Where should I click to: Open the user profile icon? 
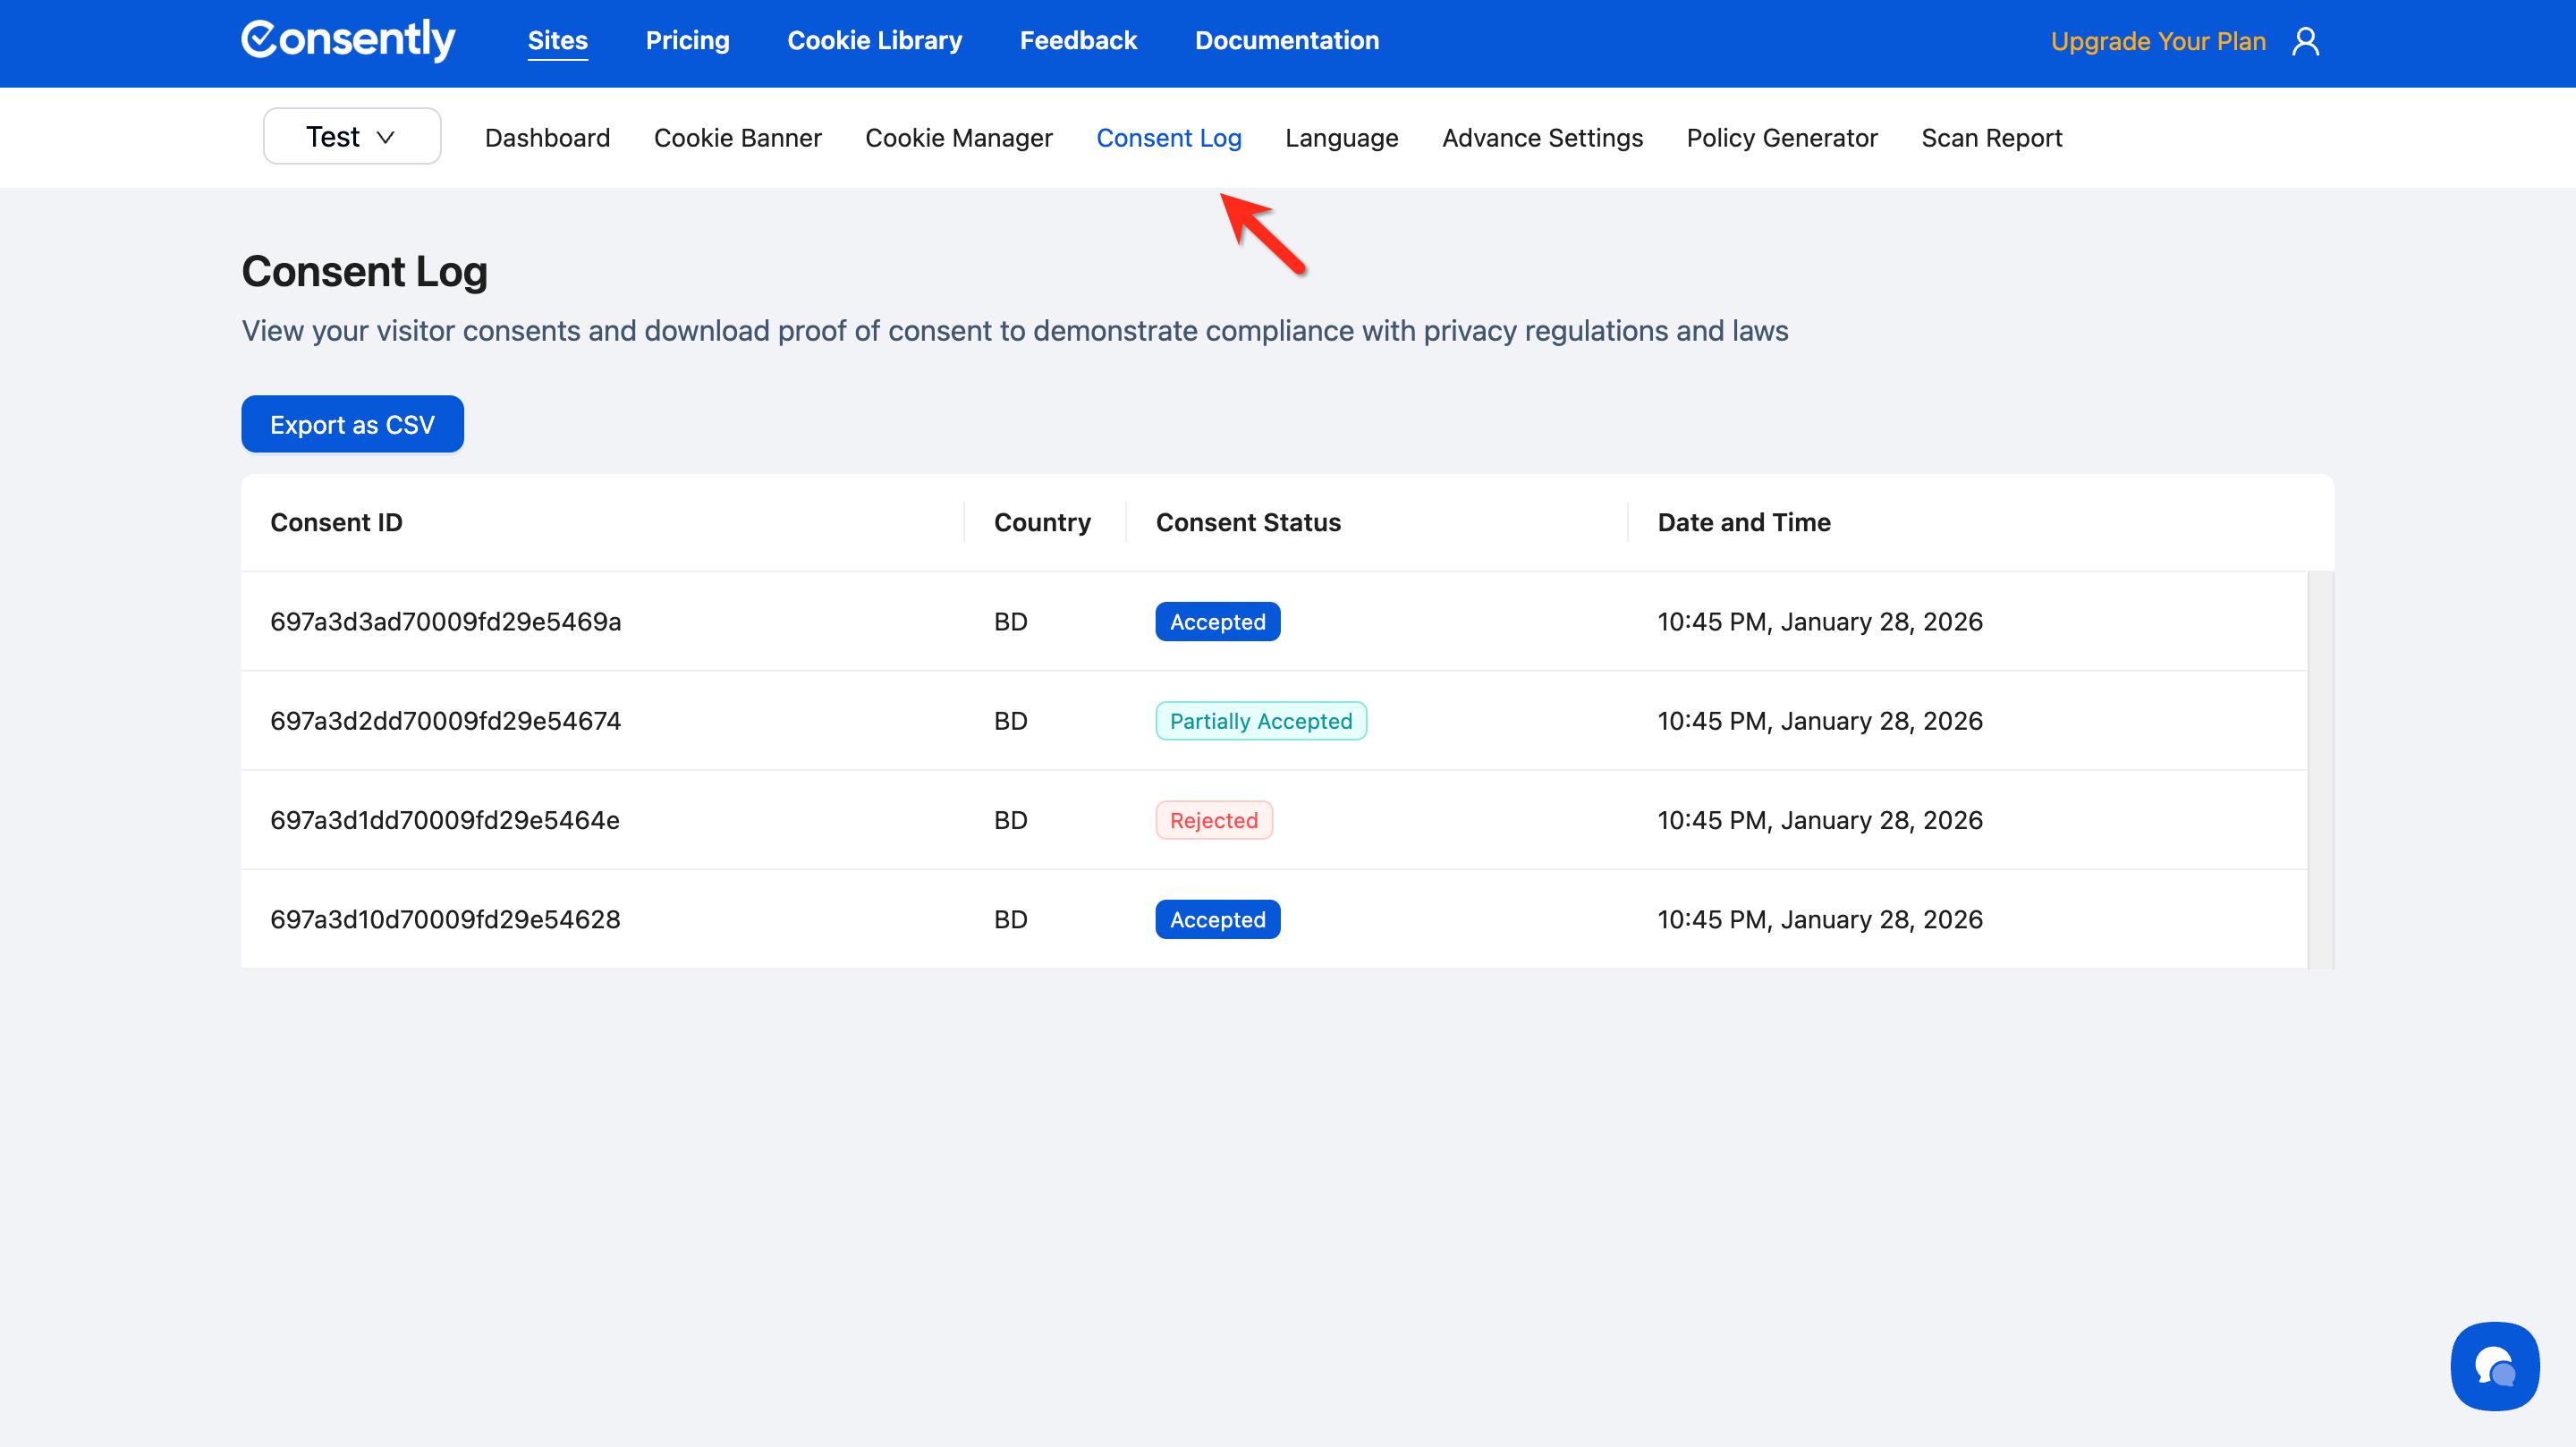pyautogui.click(x=2305, y=41)
